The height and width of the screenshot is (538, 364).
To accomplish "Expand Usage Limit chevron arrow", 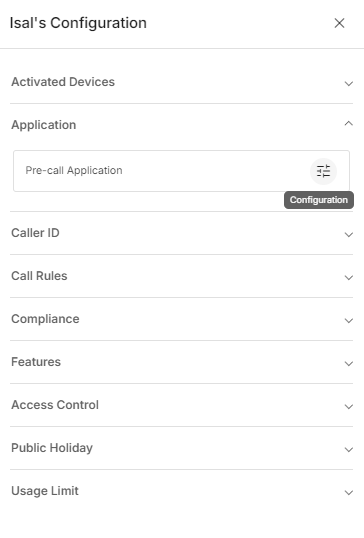I will tap(349, 492).
